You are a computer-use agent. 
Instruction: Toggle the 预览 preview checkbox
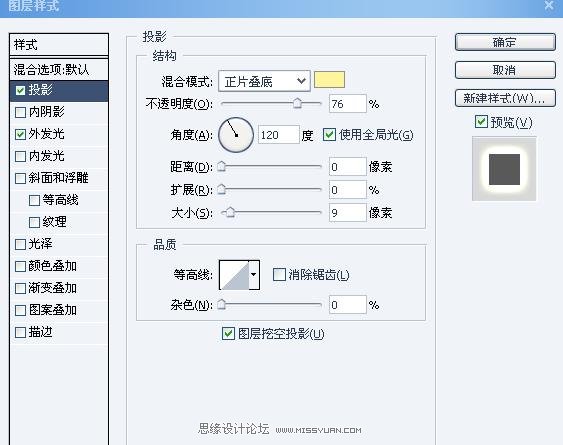click(x=481, y=122)
